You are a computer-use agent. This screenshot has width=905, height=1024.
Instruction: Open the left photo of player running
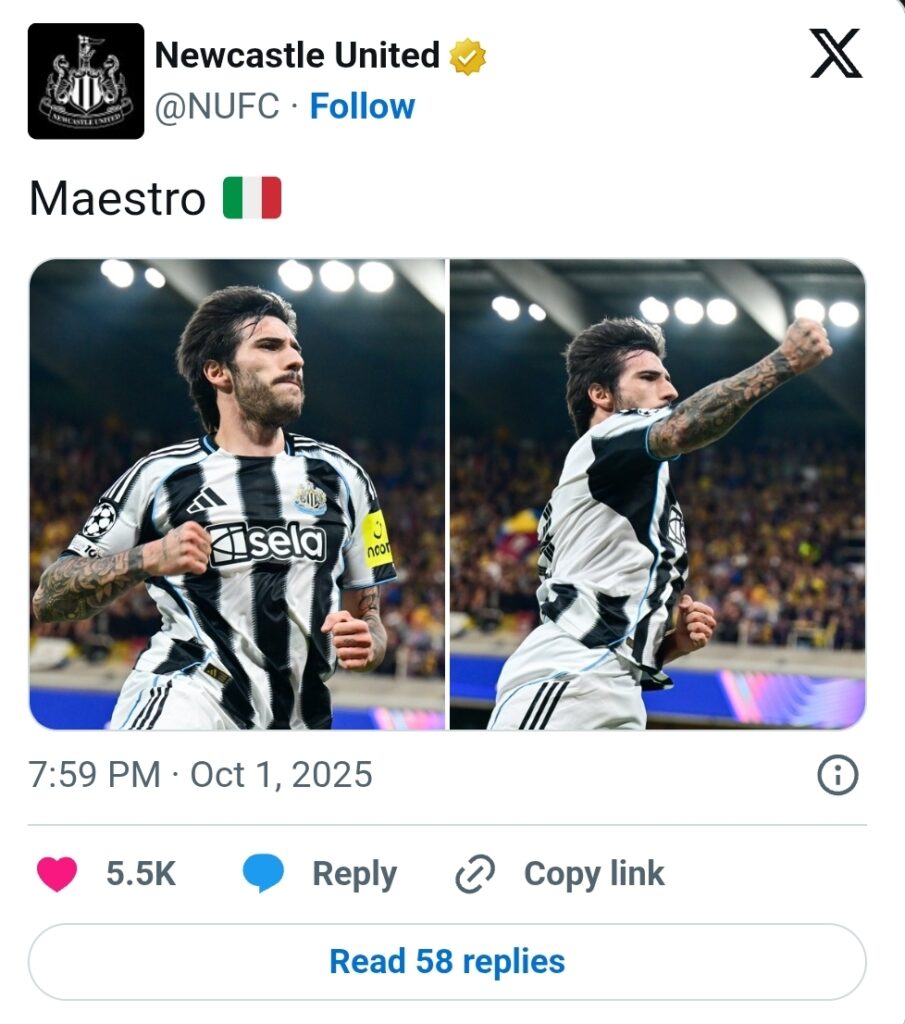(x=237, y=494)
